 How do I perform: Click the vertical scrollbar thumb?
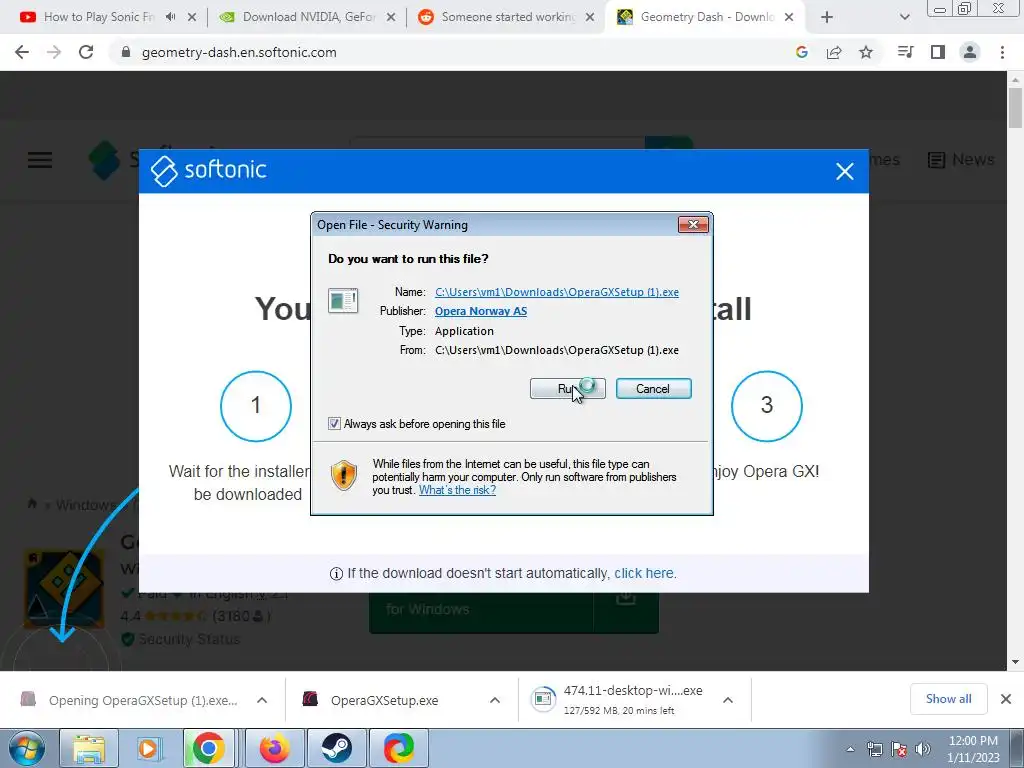click(x=1015, y=108)
